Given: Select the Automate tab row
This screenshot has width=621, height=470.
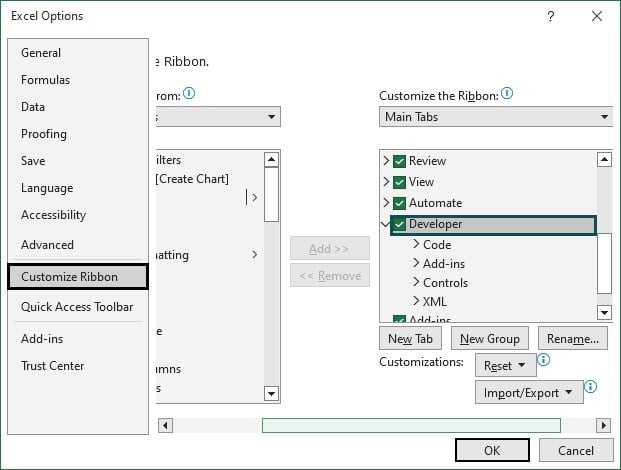Looking at the screenshot, I should [436, 203].
